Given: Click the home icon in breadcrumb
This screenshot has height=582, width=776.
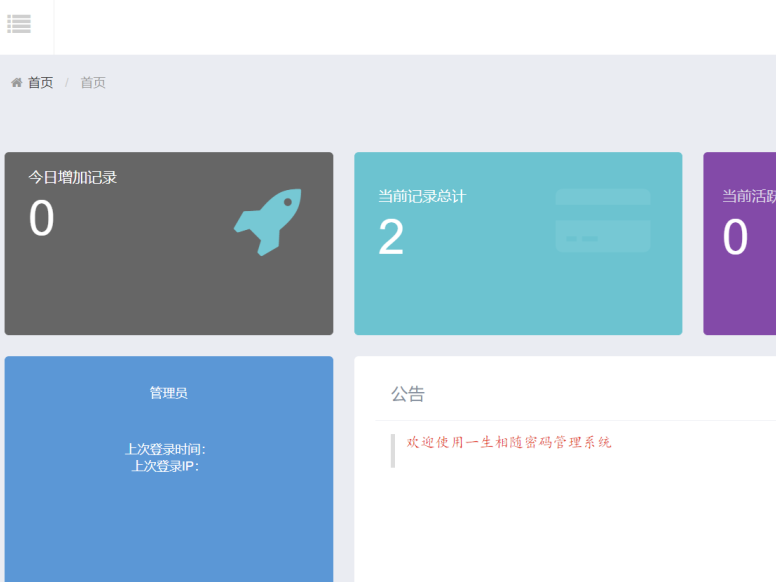Looking at the screenshot, I should pos(17,82).
